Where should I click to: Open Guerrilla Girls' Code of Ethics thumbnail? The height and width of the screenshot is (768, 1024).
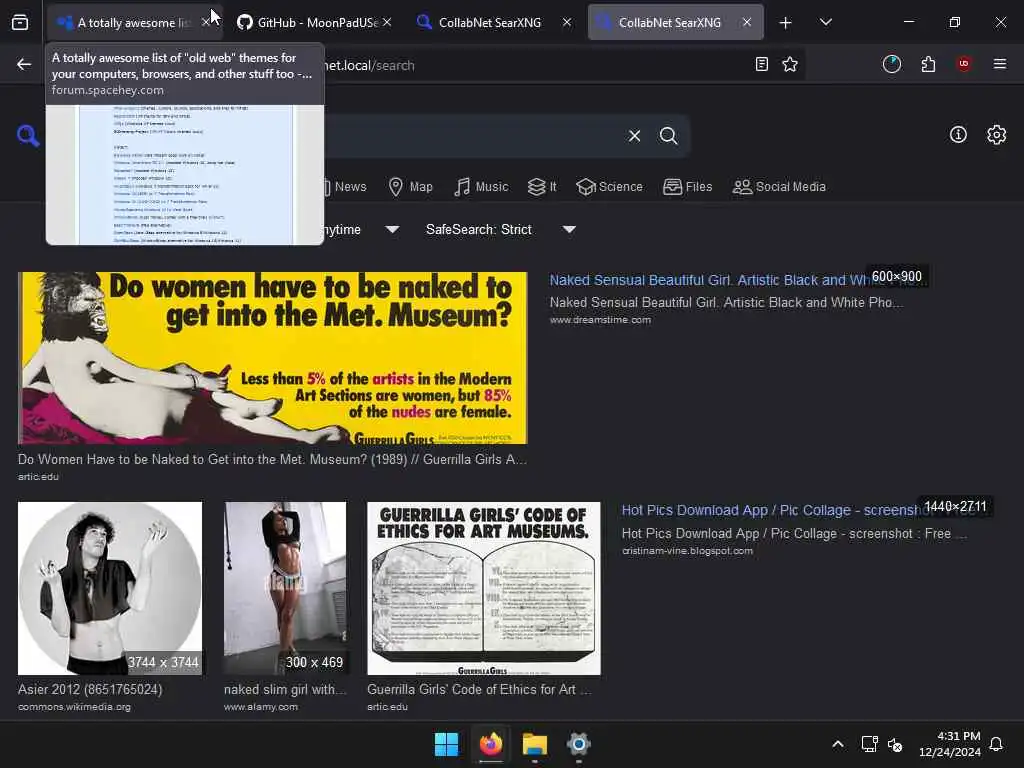coord(483,588)
